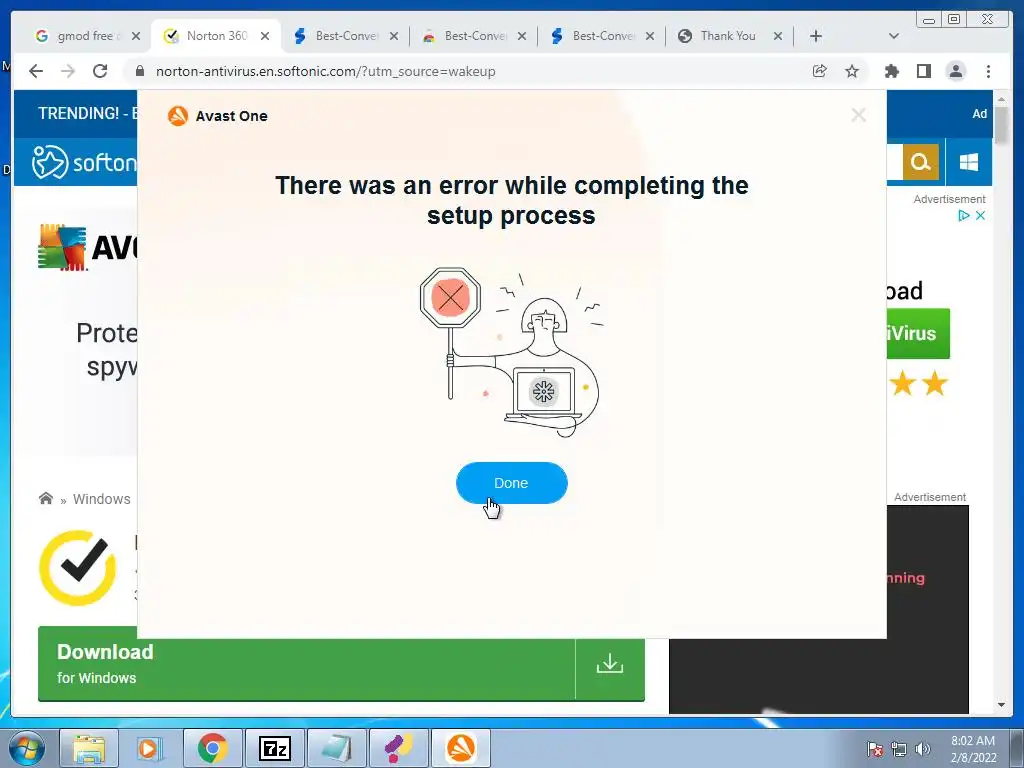Click the volume speaker tray icon
Image resolution: width=1024 pixels, height=768 pixels.
click(x=922, y=749)
